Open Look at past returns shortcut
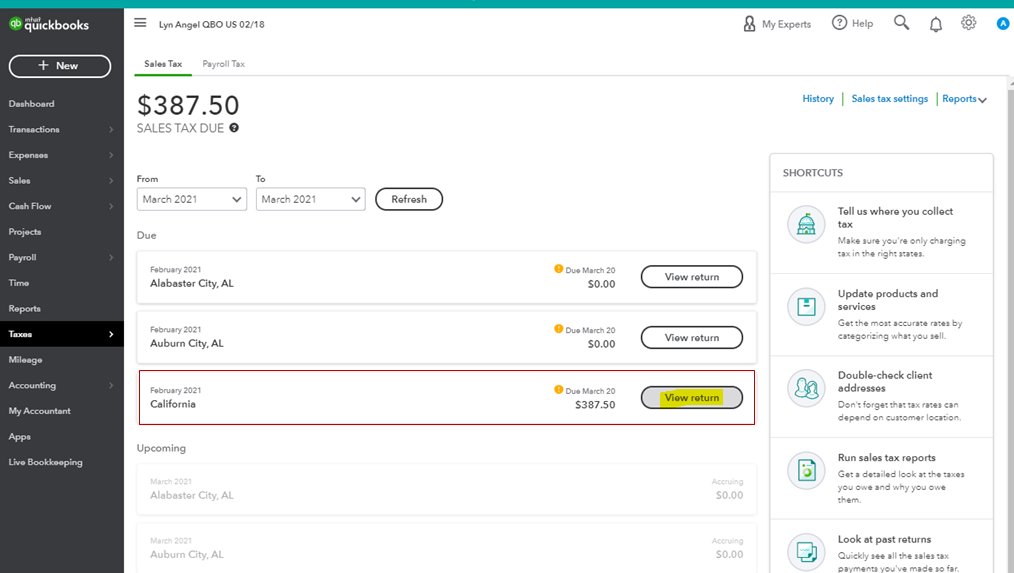 pos(881,547)
